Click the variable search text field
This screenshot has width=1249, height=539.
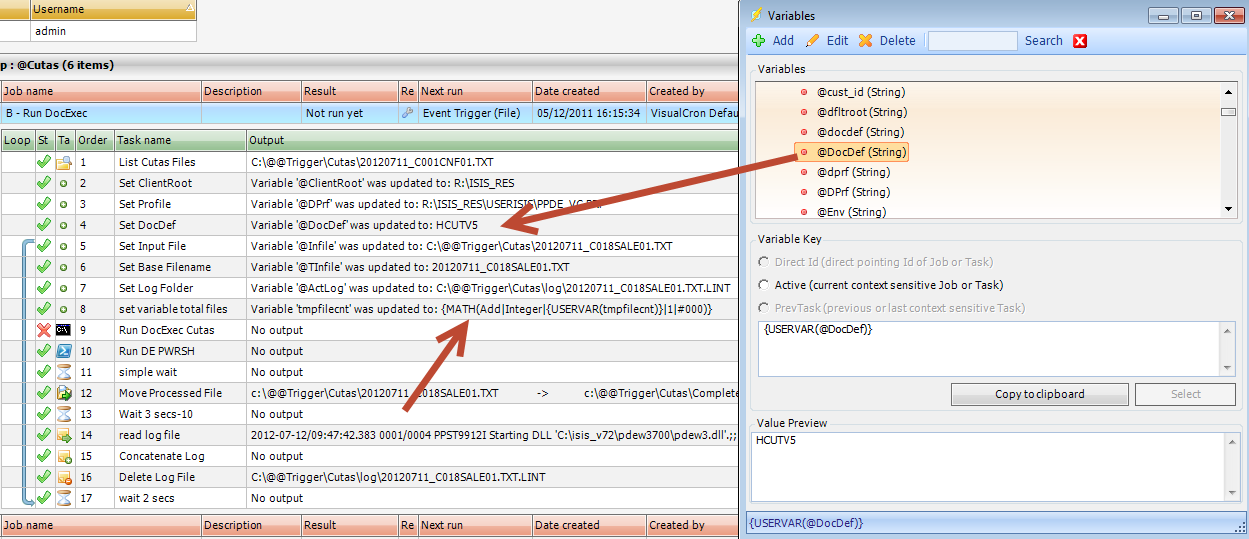click(x=972, y=41)
